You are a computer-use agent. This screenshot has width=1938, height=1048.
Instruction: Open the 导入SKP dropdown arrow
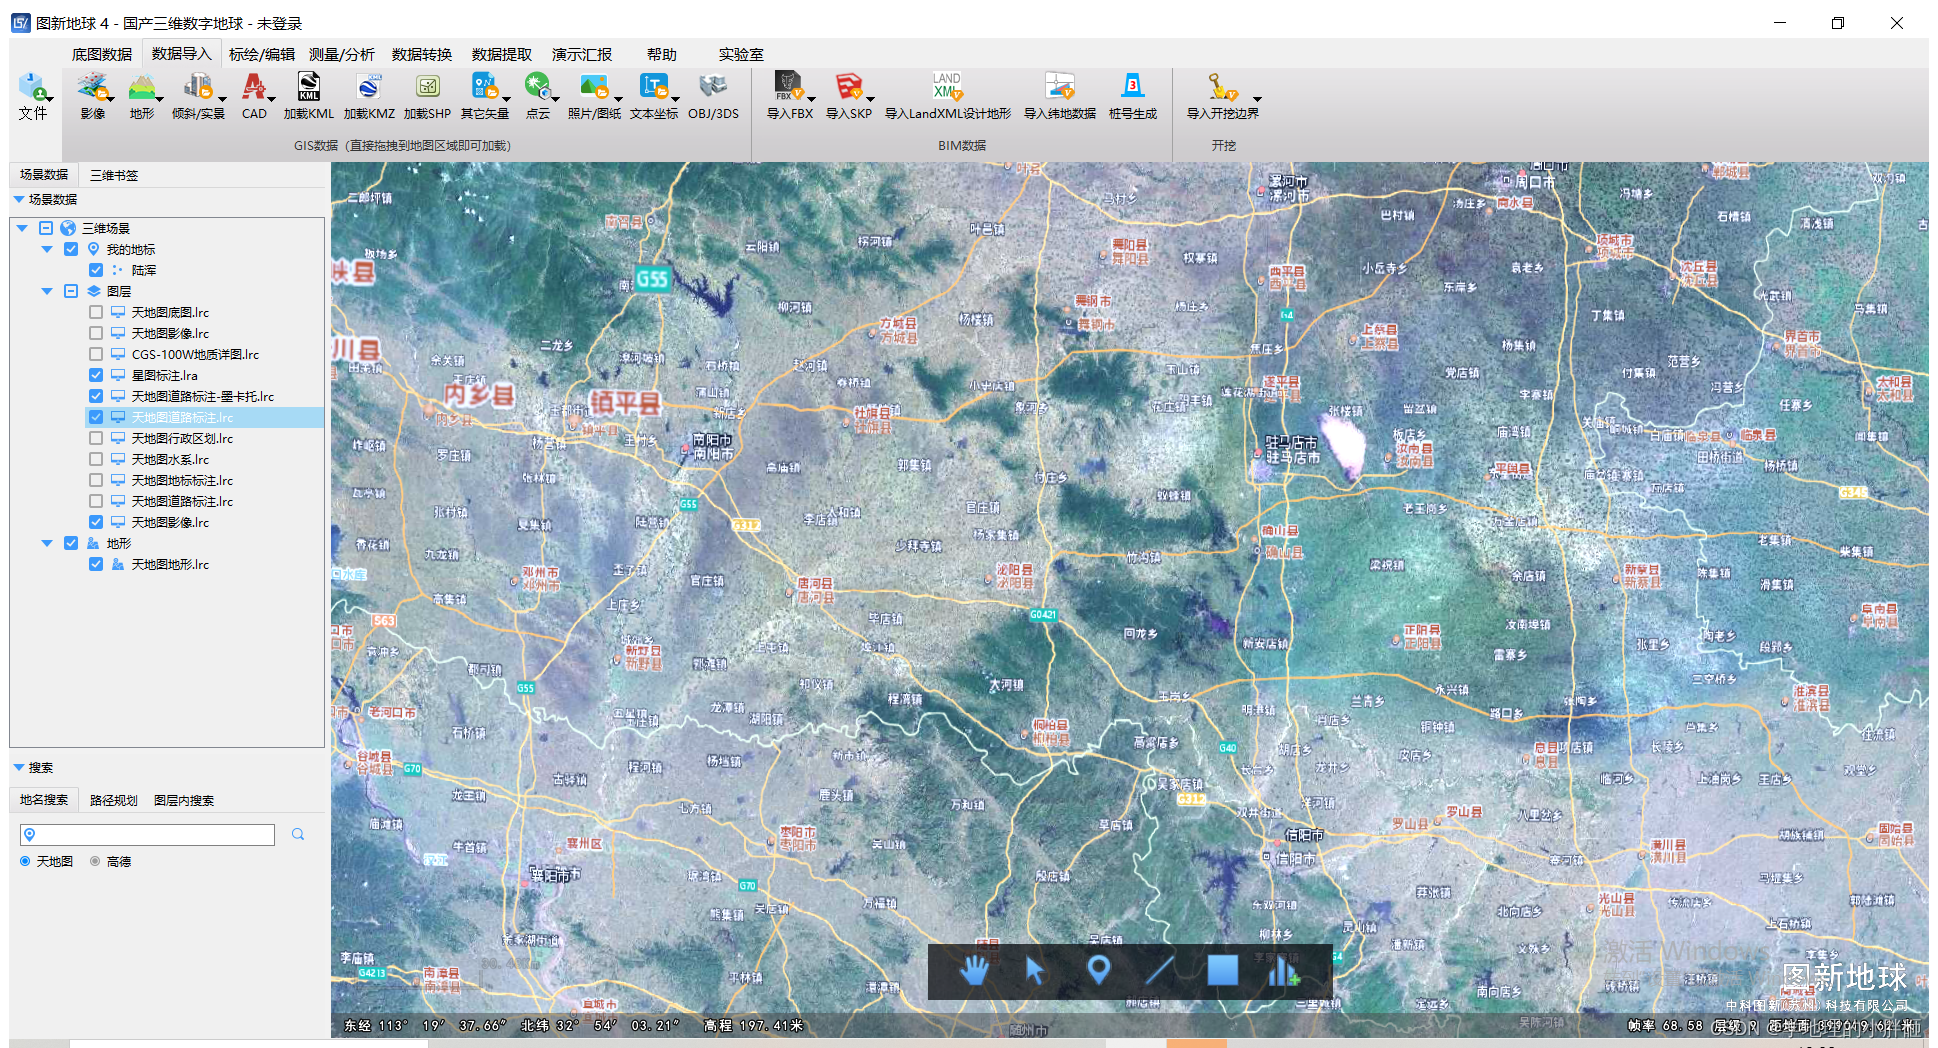(x=870, y=99)
